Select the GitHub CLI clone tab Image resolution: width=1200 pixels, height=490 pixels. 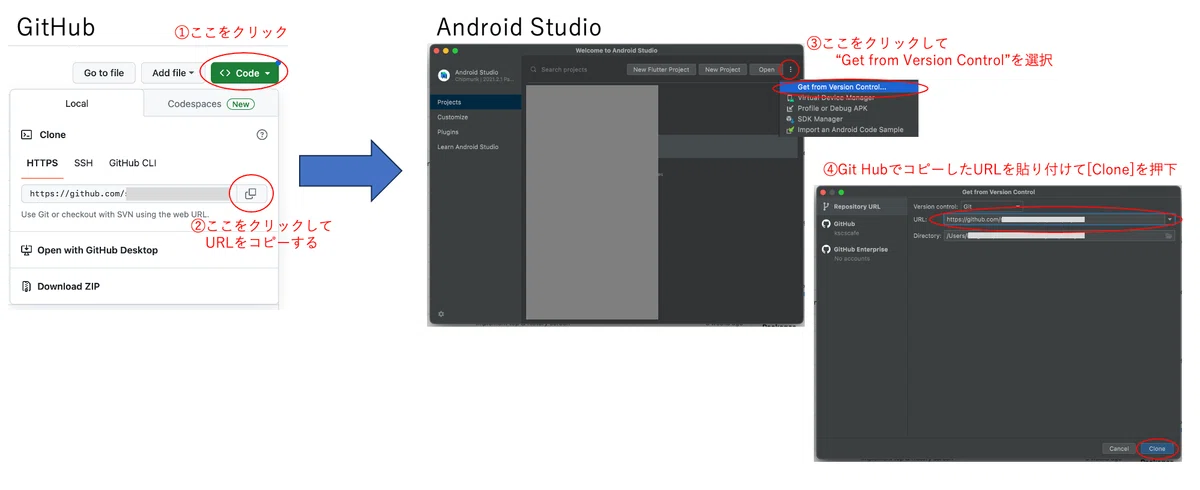(132, 163)
